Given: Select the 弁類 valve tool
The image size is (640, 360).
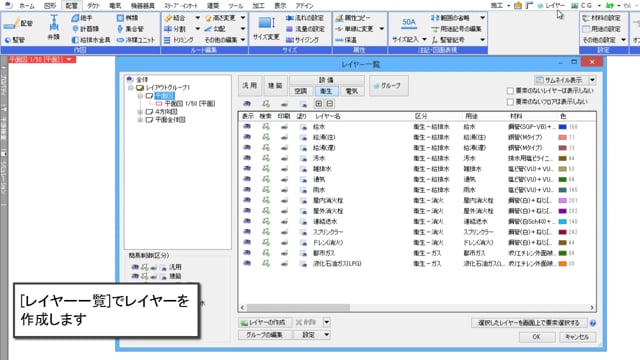Looking at the screenshot, I should (x=53, y=28).
